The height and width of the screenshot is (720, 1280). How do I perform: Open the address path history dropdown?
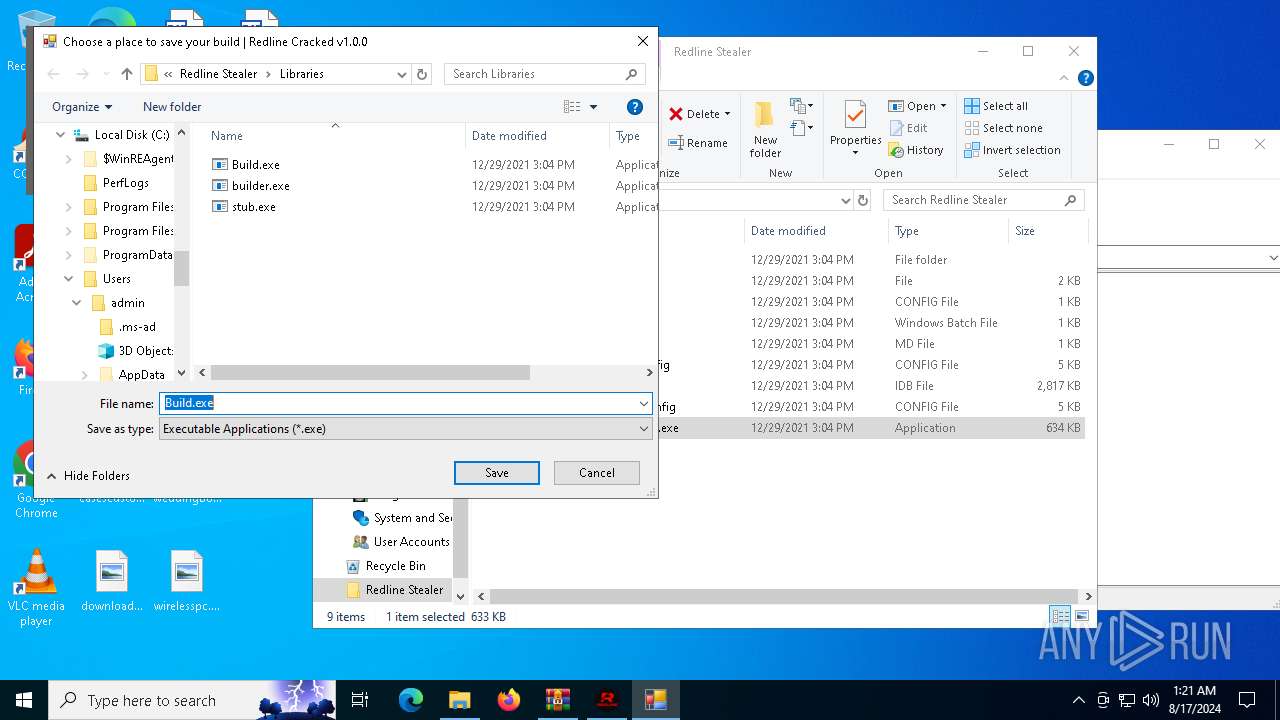402,74
